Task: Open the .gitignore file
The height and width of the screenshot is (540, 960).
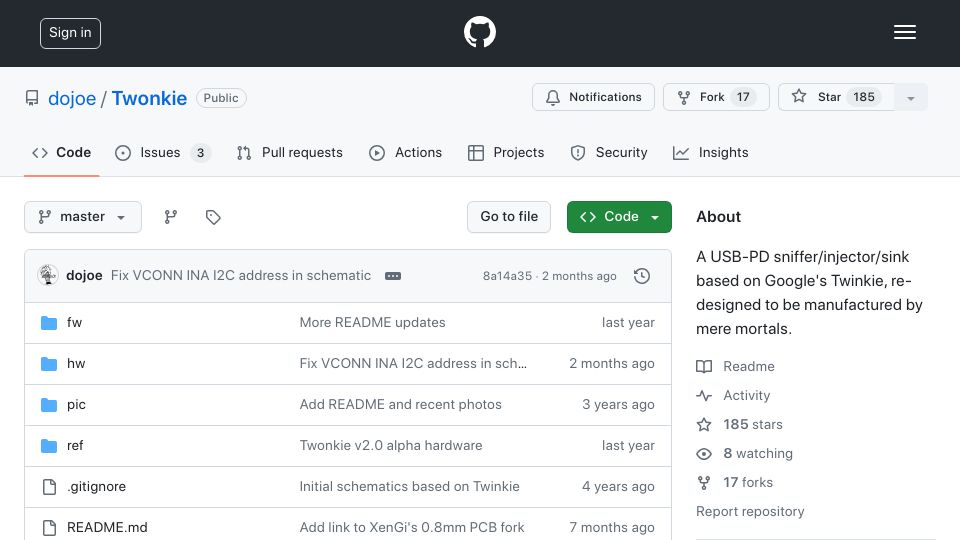Action: click(x=97, y=487)
